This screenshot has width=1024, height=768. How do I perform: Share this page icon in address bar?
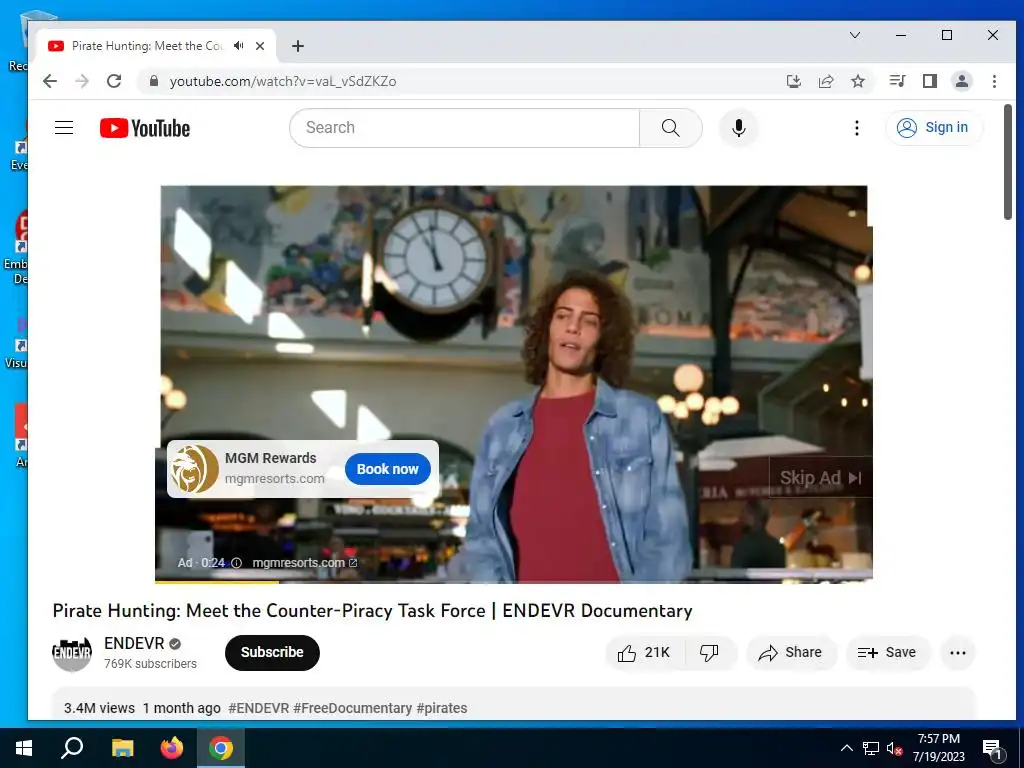pyautogui.click(x=825, y=81)
